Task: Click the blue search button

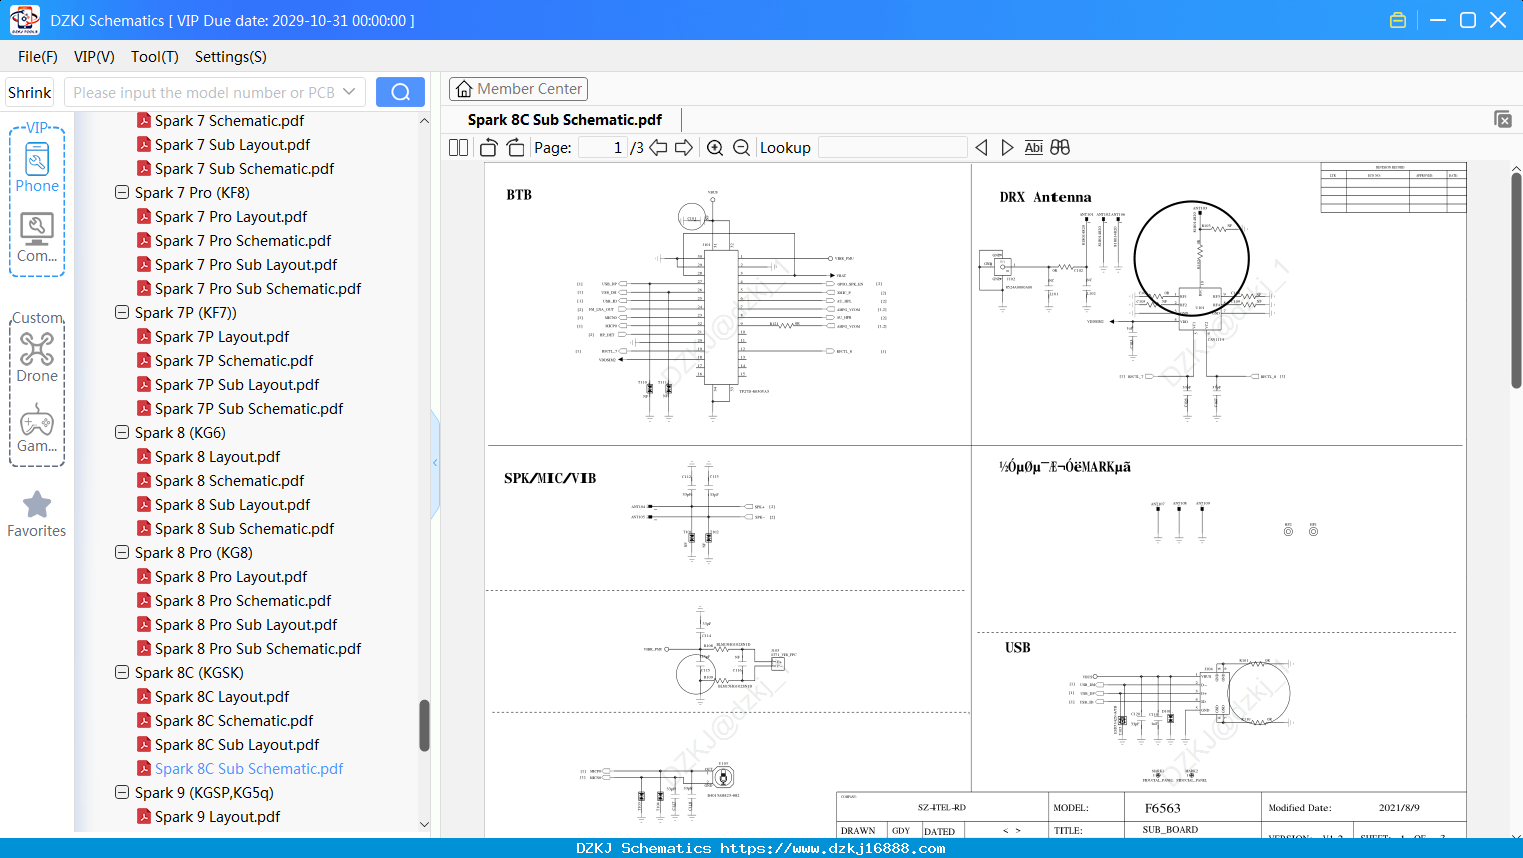Action: coord(400,92)
